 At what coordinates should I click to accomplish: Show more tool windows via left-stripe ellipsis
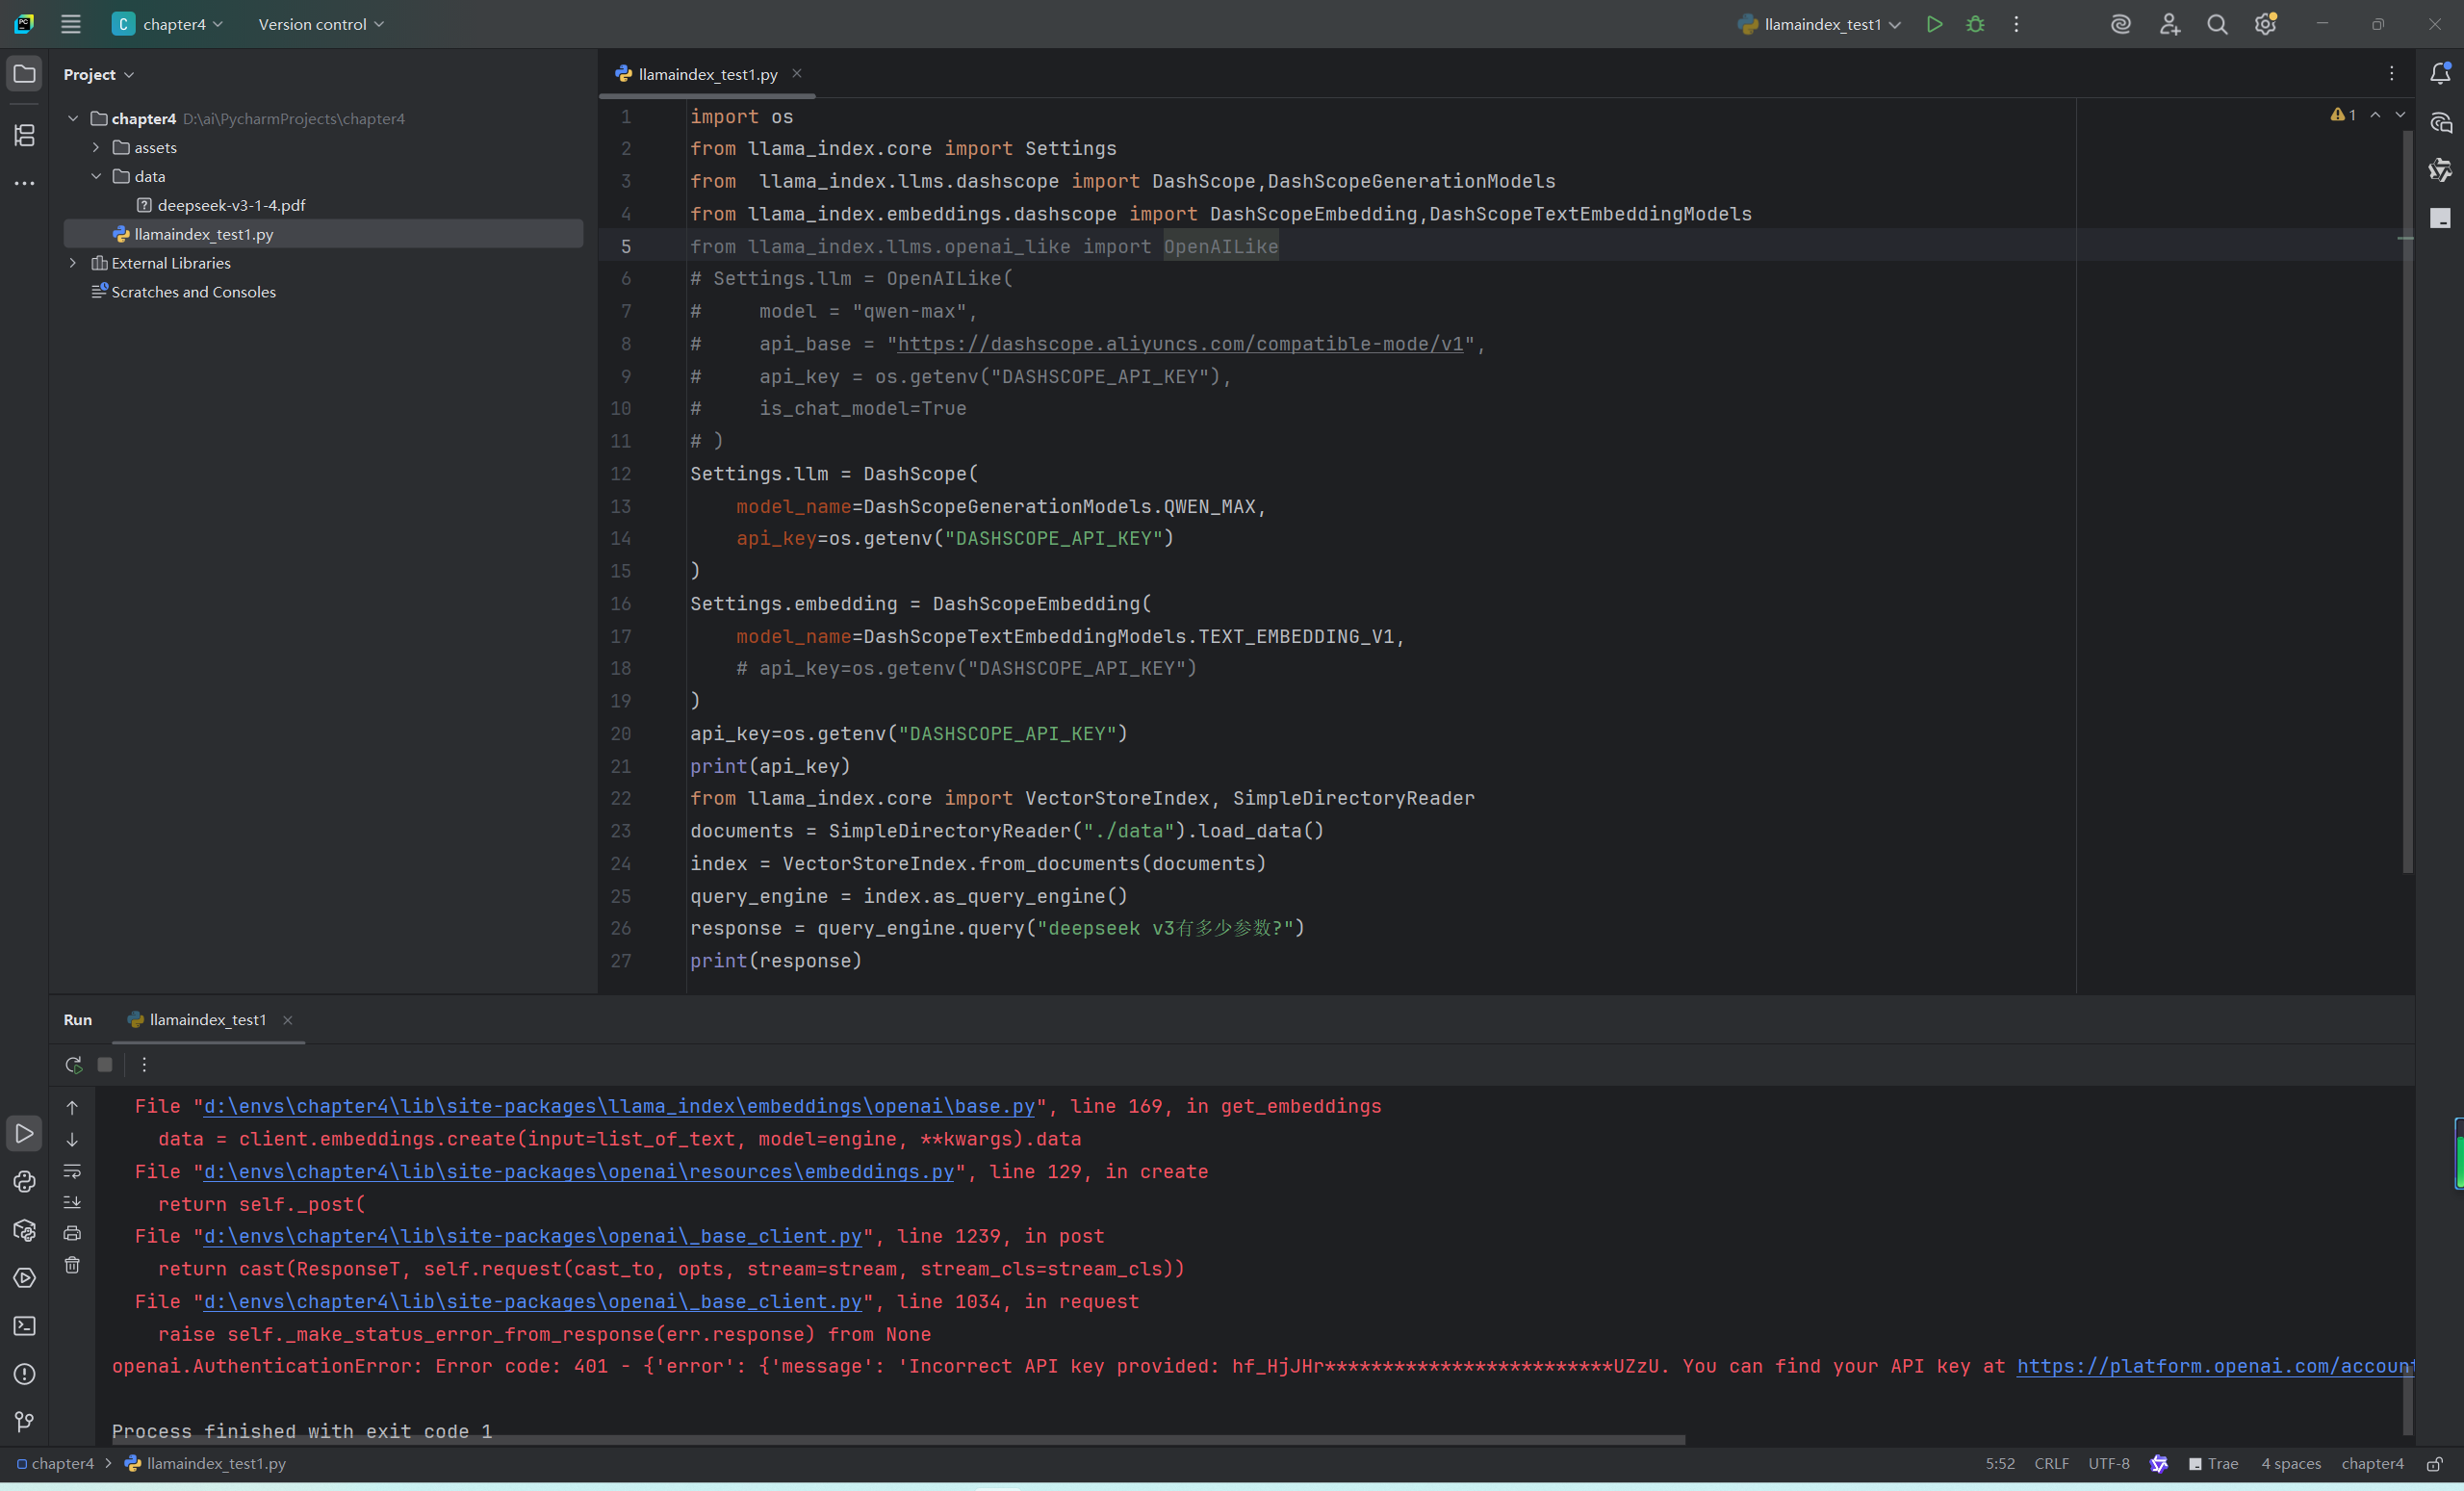(x=24, y=183)
